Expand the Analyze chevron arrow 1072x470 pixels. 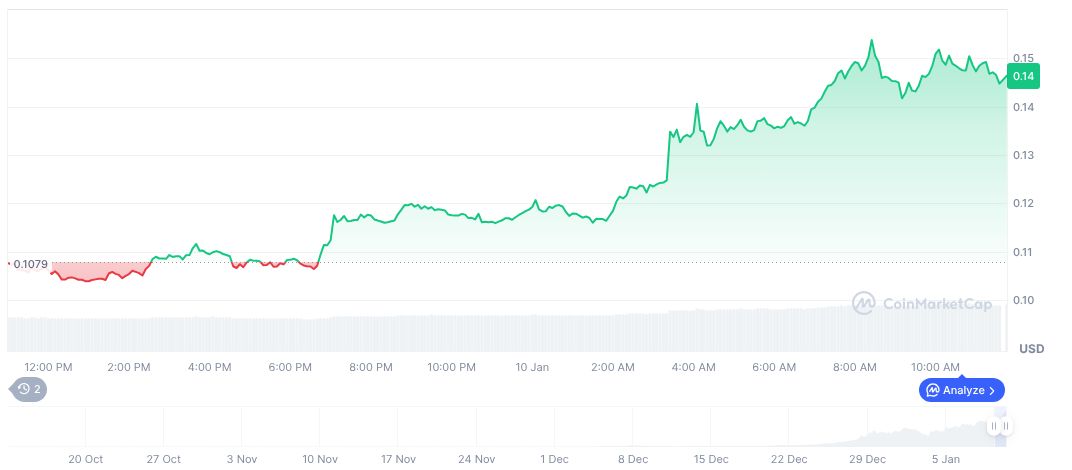pos(992,390)
